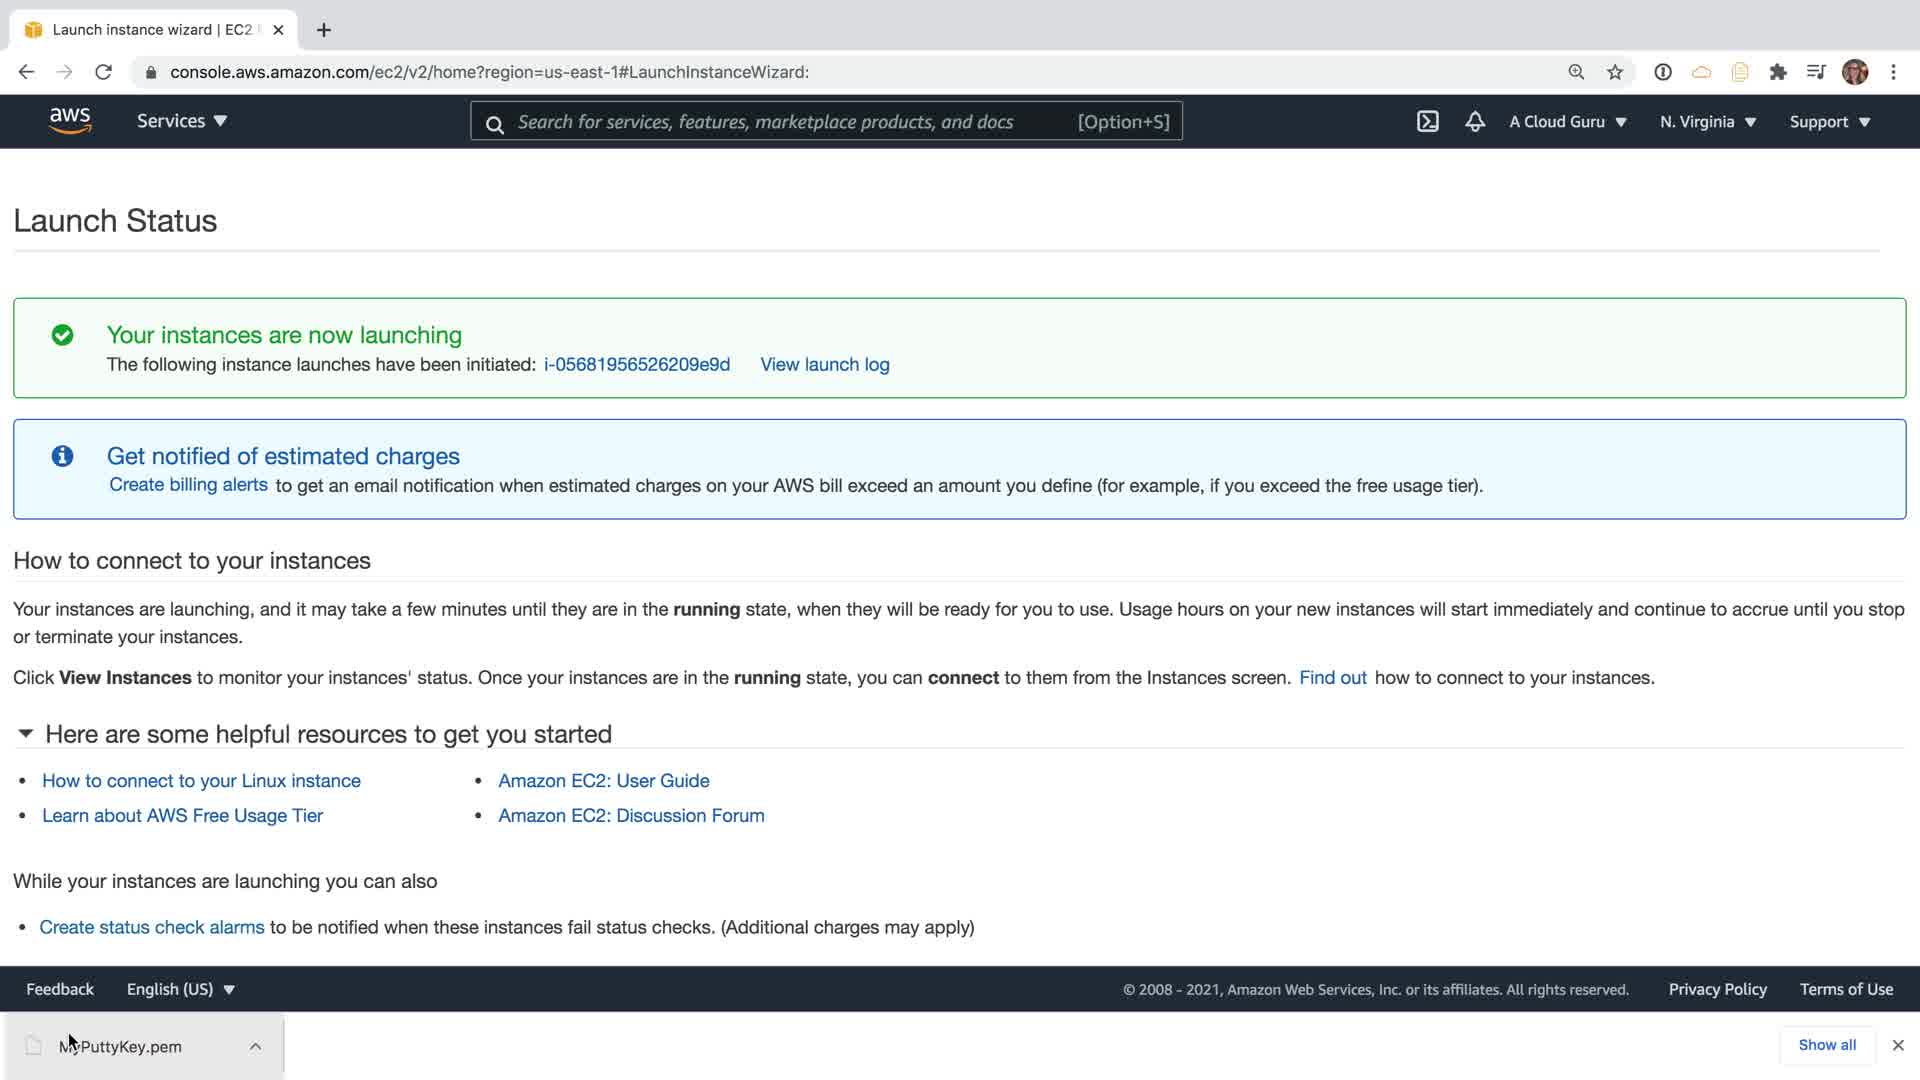Open the Support menu
Viewport: 1920px width, 1080px height.
(1829, 122)
